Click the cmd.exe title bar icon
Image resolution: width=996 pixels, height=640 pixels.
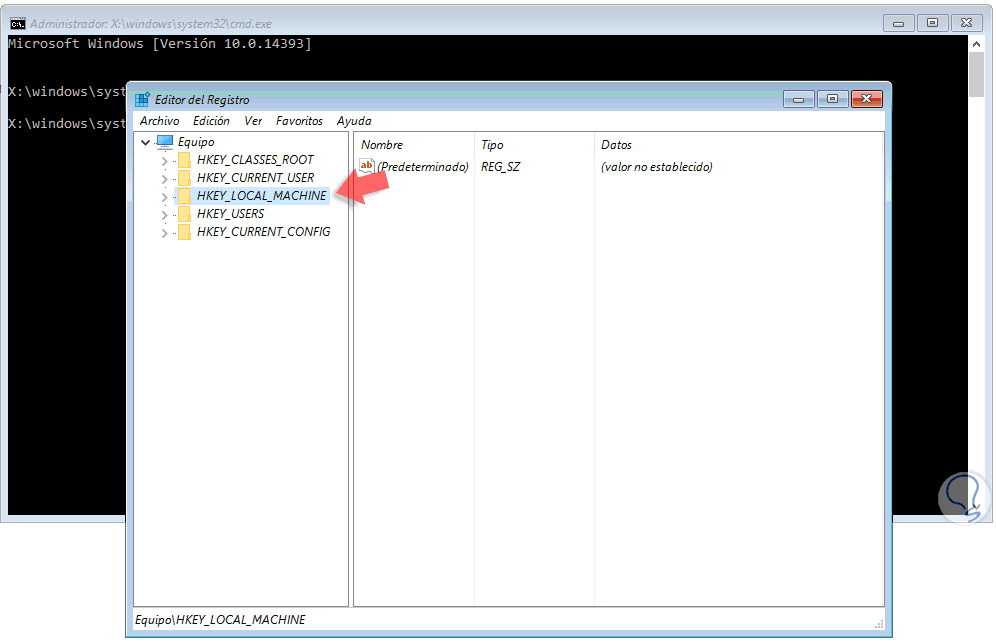tap(18, 24)
